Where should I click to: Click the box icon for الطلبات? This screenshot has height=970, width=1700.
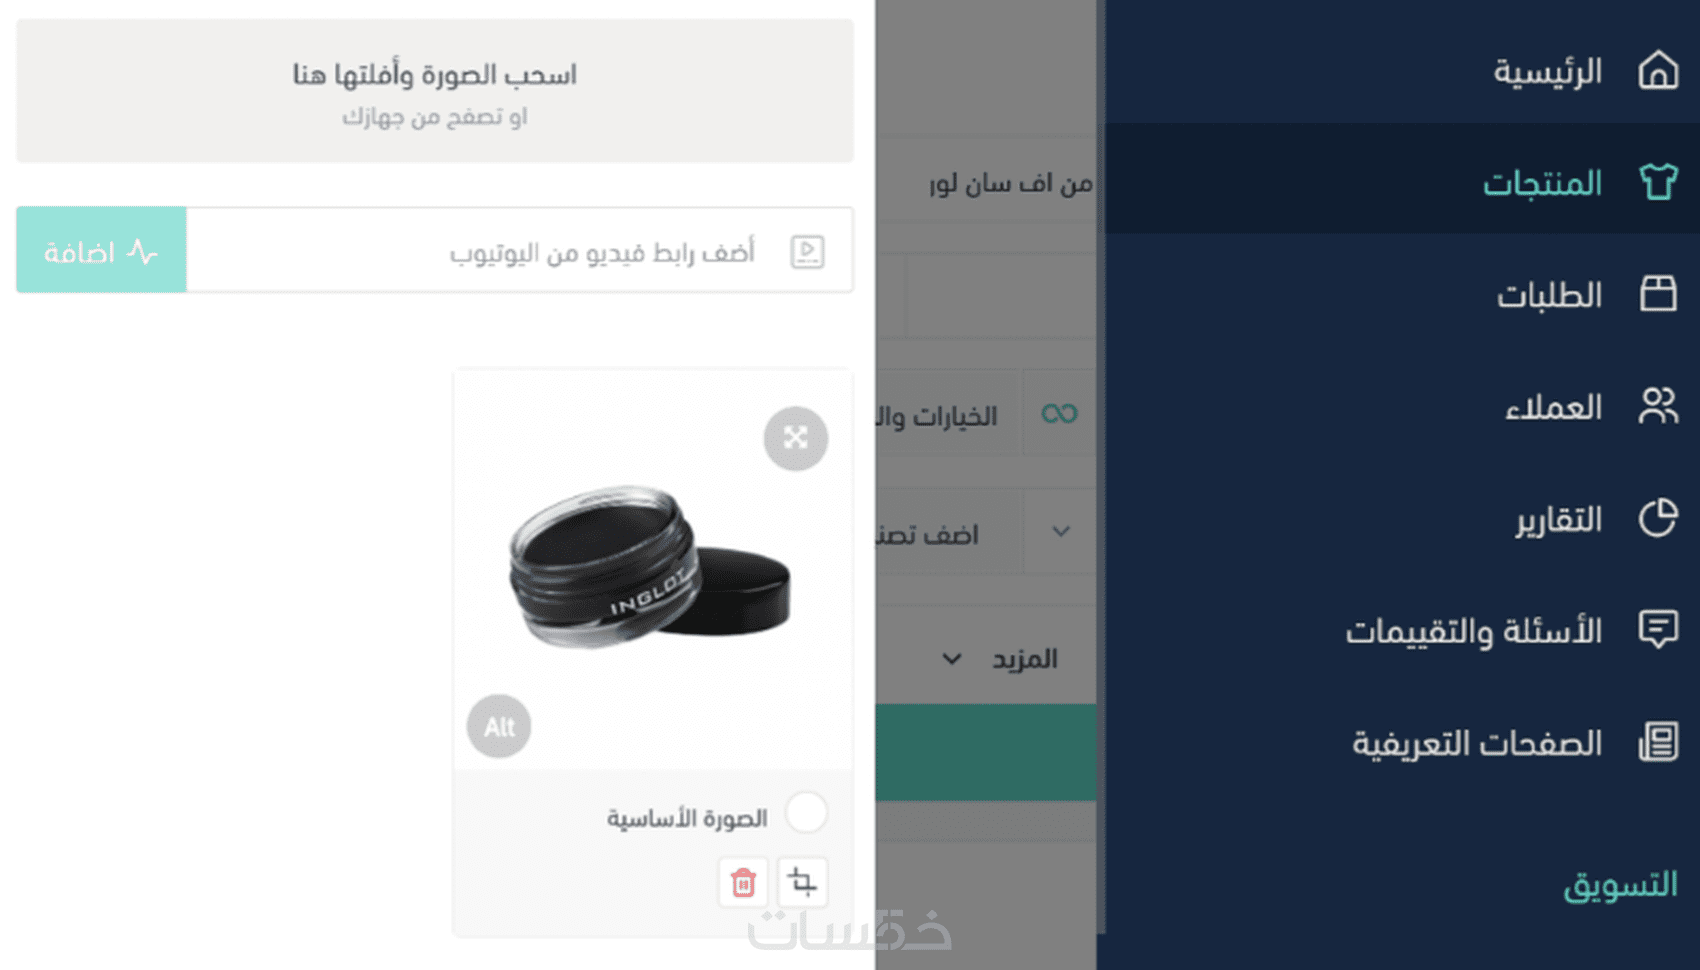click(x=1658, y=294)
